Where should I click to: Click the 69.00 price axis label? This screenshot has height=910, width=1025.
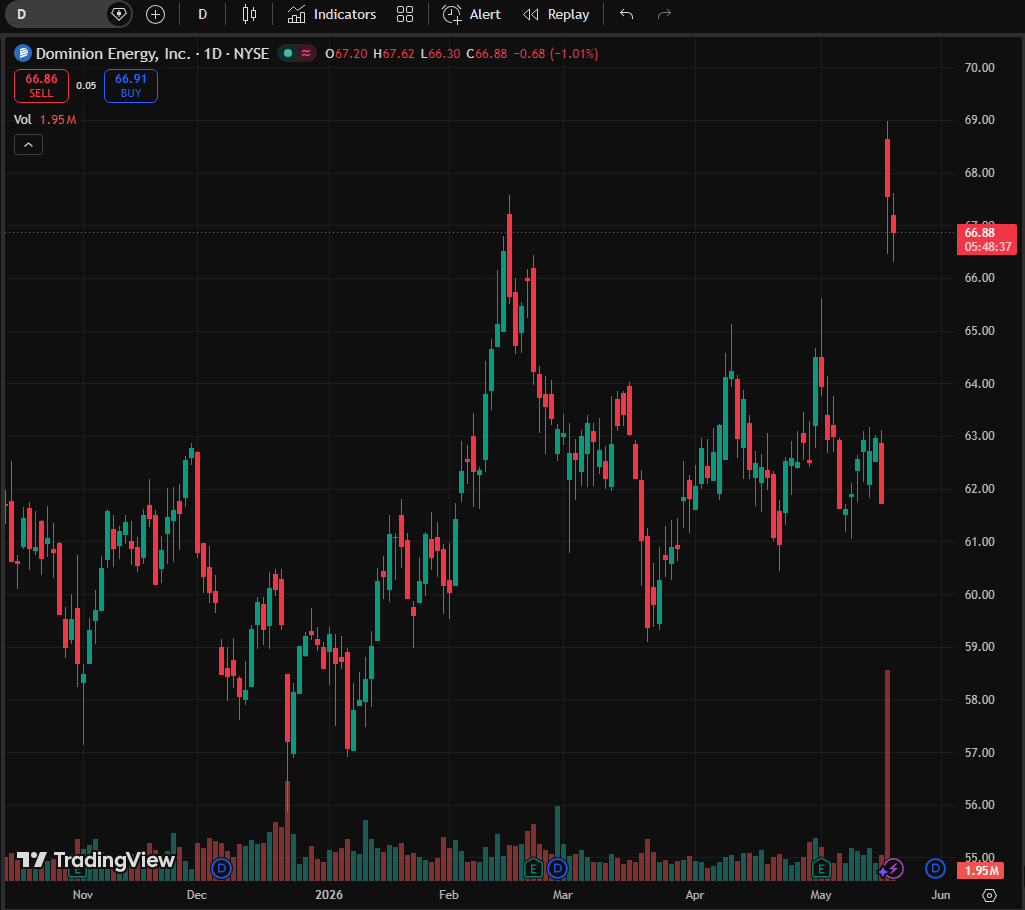tap(979, 120)
